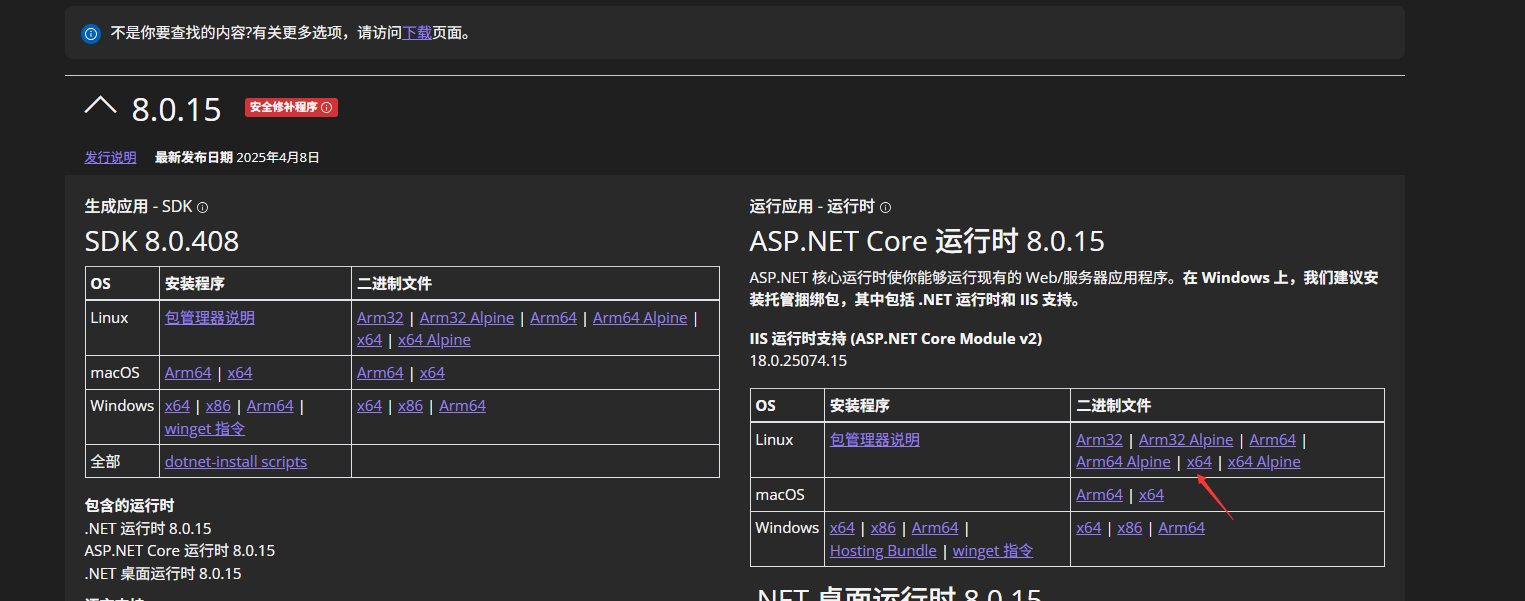Download SDK Linux Arm32 binary
Viewport: 1525px width, 601px height.
[380, 317]
